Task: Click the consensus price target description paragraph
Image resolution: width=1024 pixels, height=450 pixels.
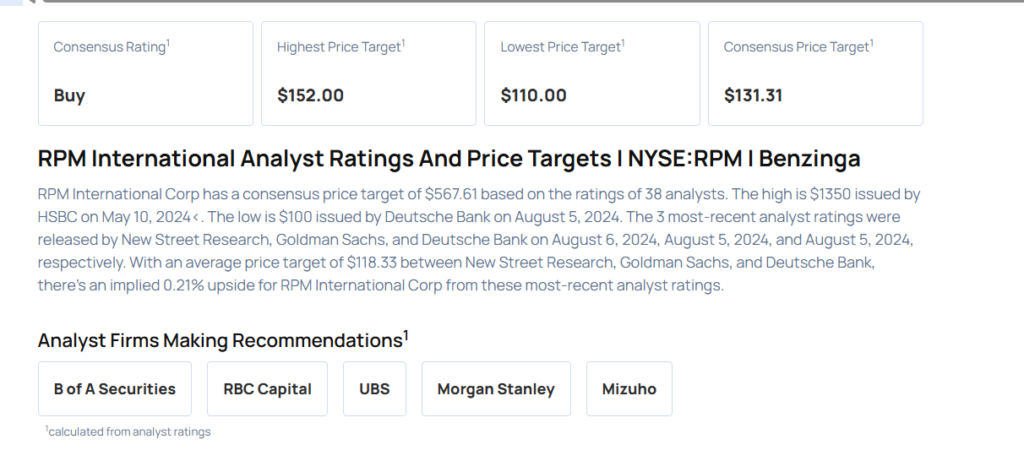Action: [480, 238]
